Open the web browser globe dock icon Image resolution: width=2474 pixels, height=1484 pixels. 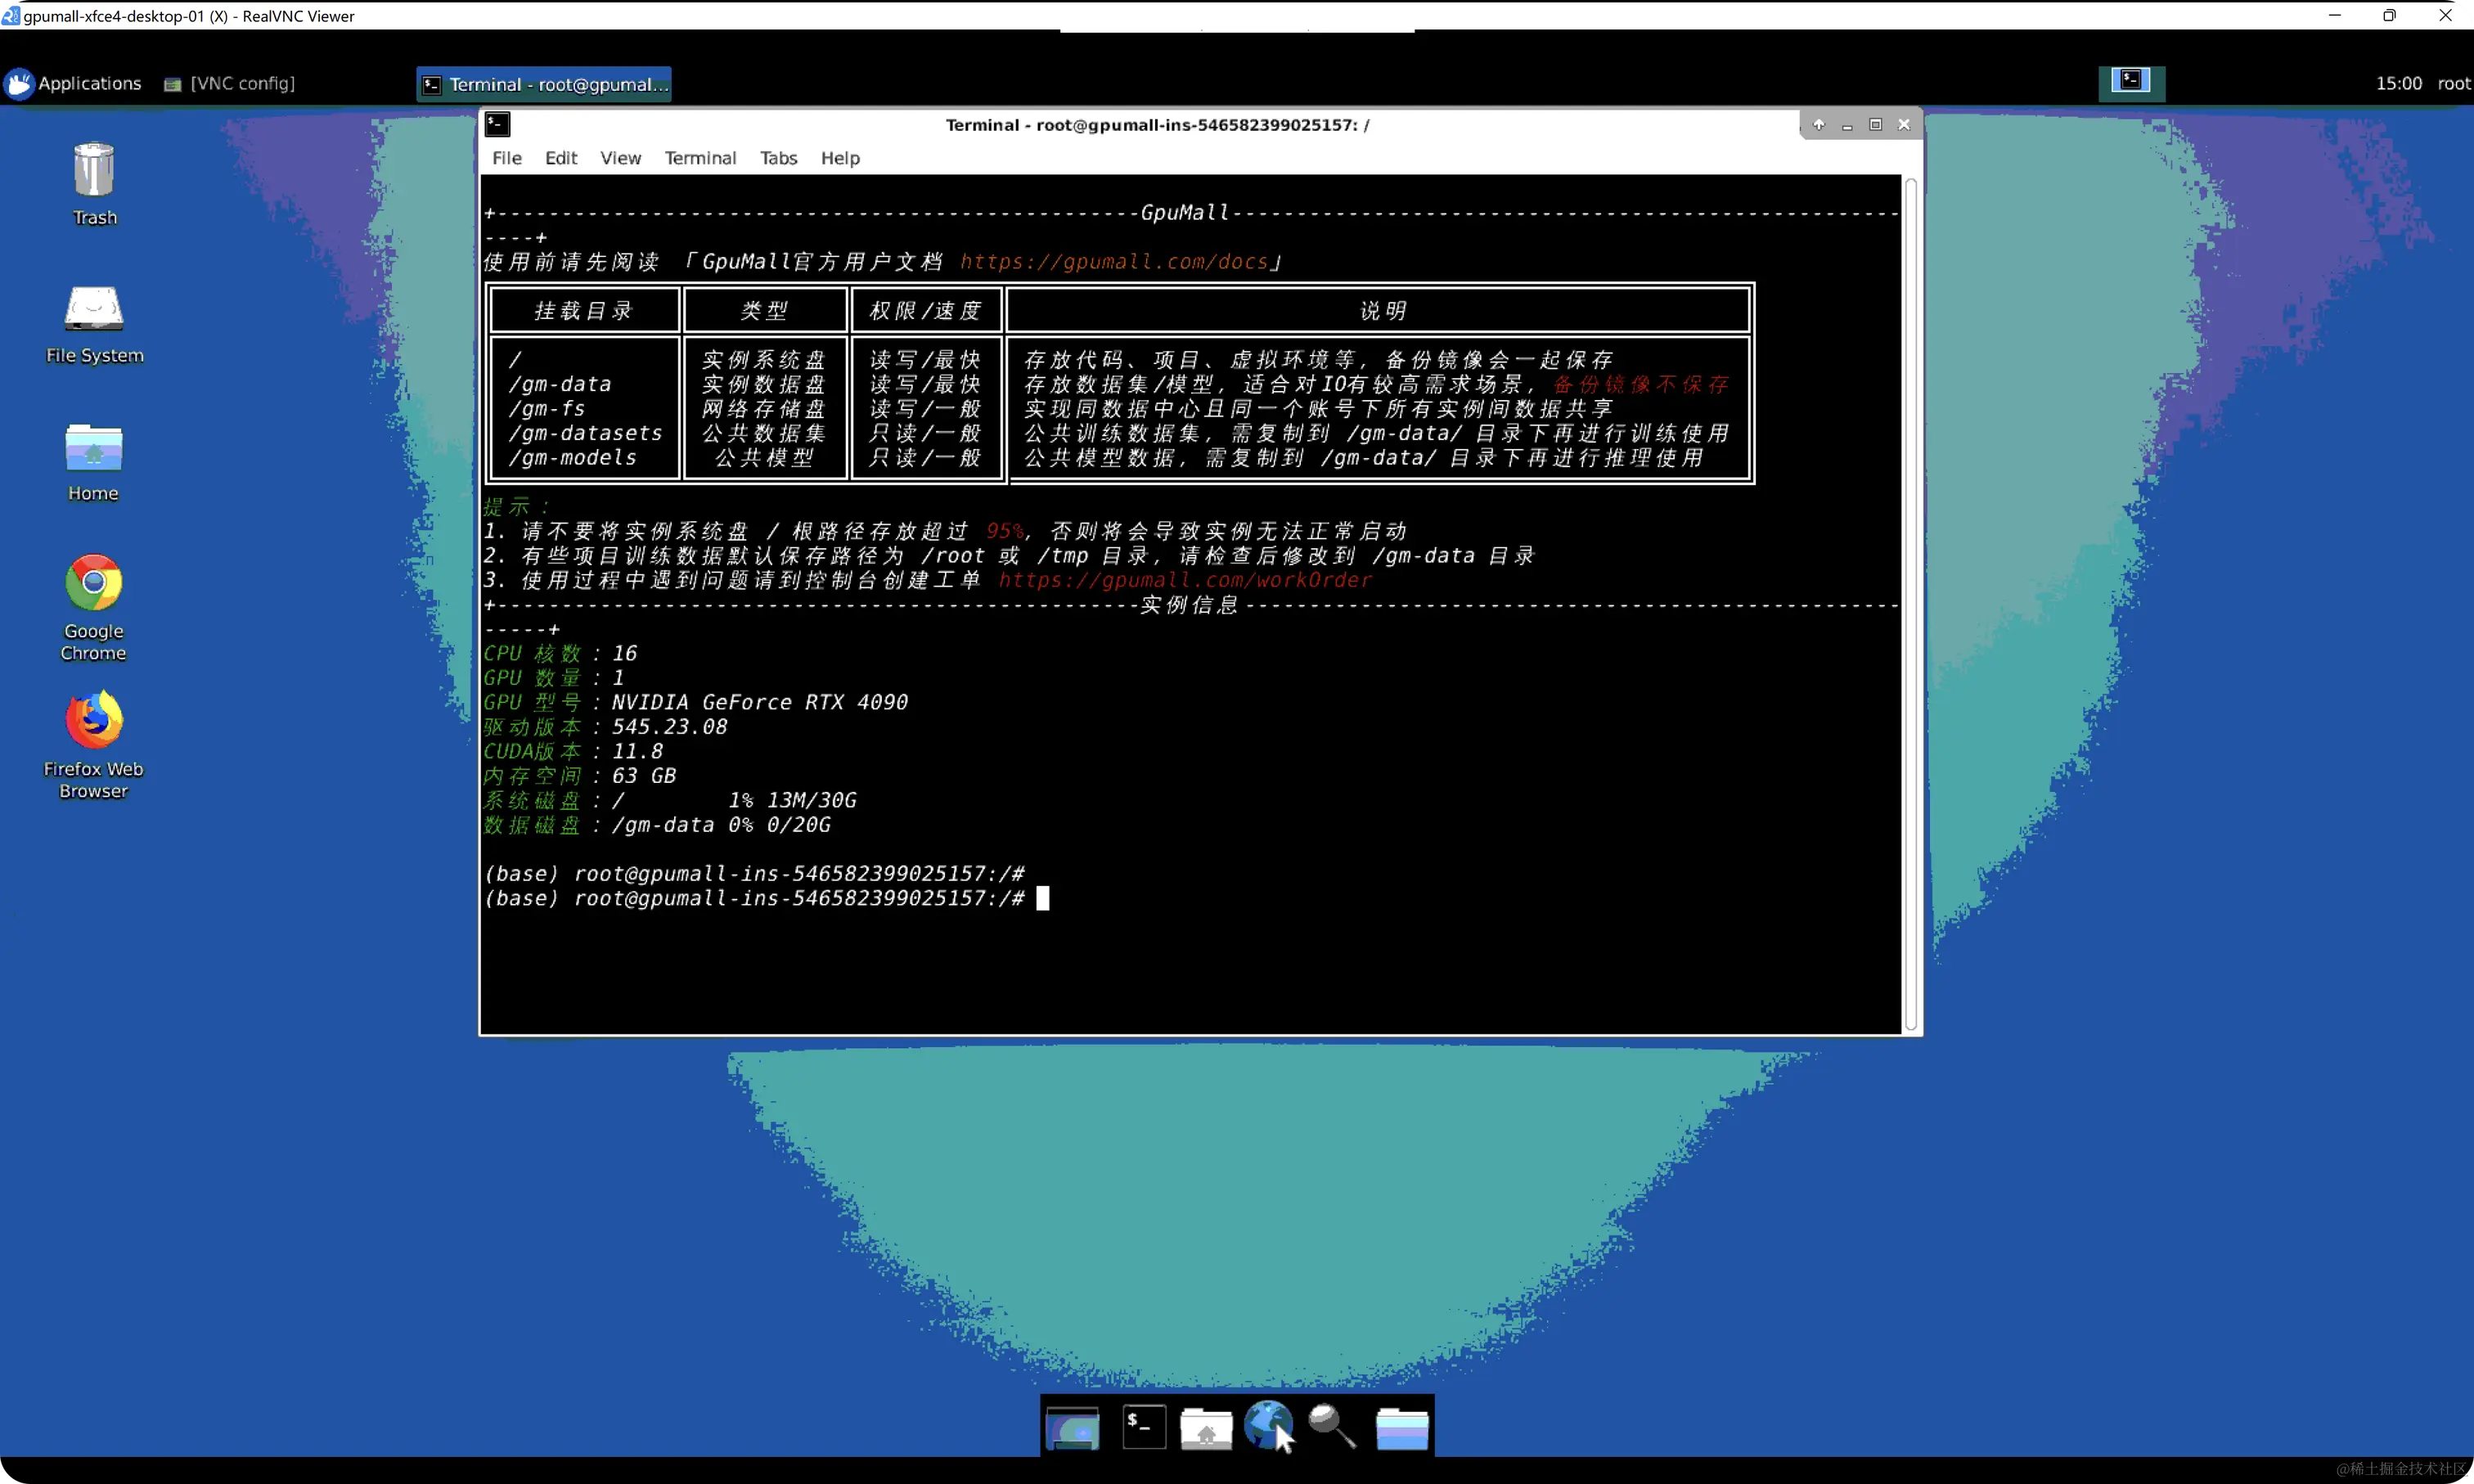1268,1425
